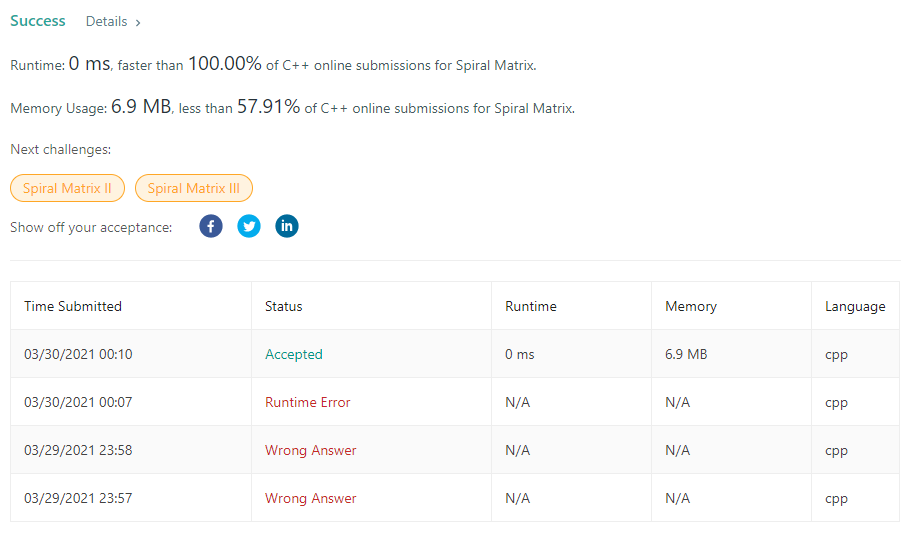Select the Language column header

tap(855, 307)
